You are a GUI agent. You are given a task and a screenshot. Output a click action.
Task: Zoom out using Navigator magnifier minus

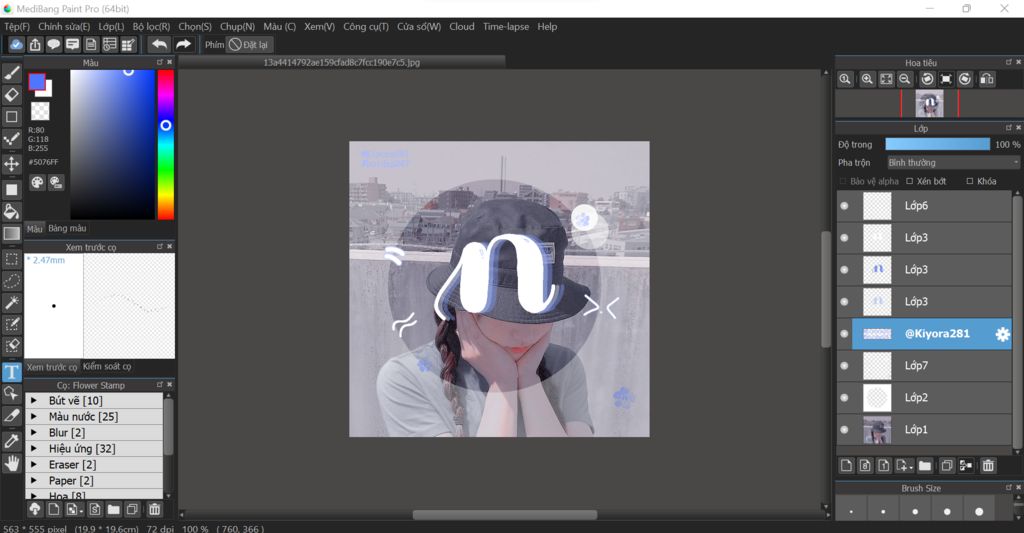point(904,79)
